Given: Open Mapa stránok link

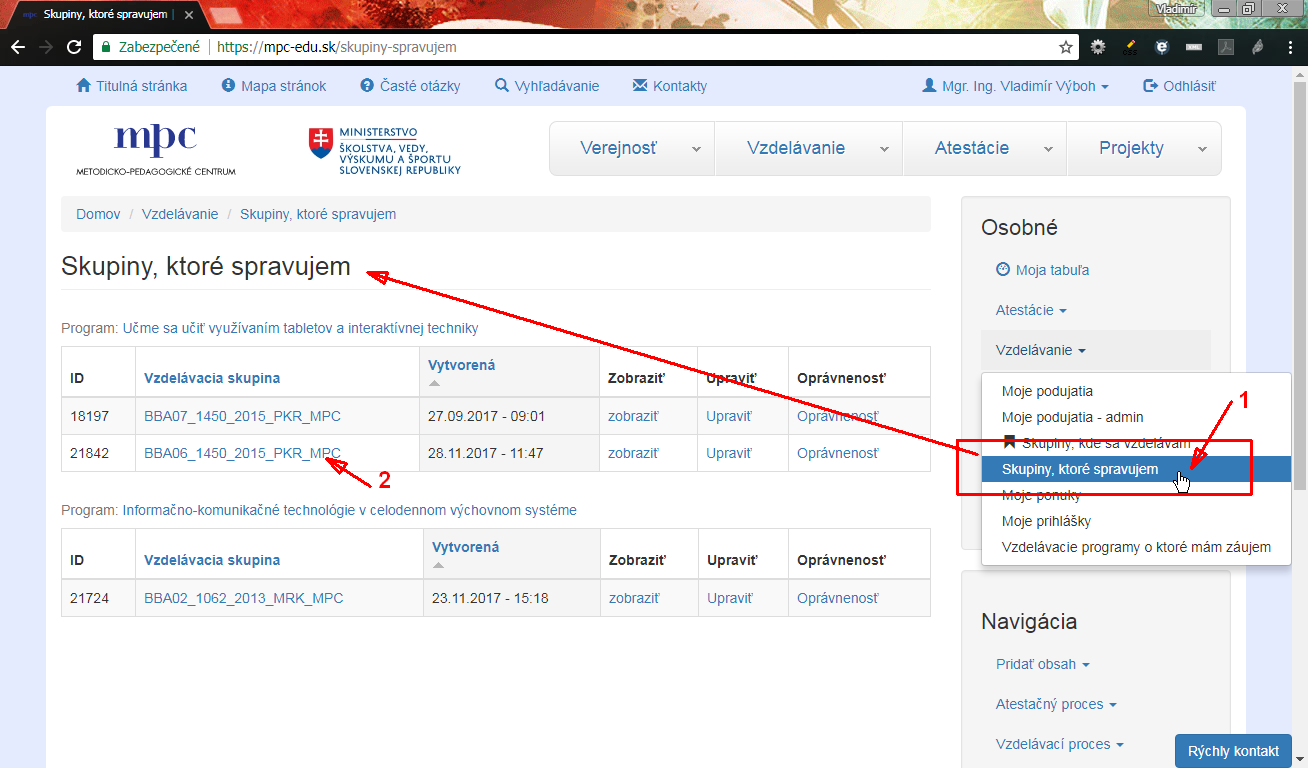Looking at the screenshot, I should [283, 86].
